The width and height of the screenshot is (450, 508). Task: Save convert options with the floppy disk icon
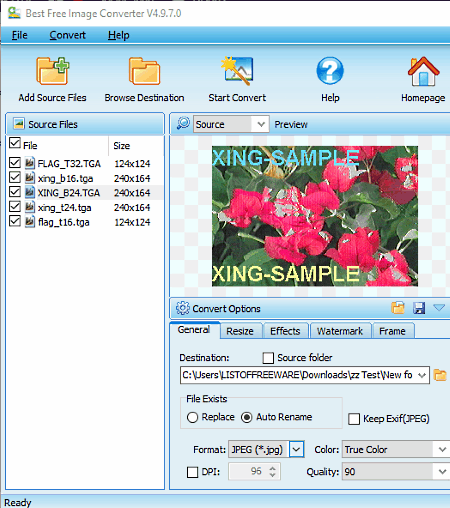point(419,308)
